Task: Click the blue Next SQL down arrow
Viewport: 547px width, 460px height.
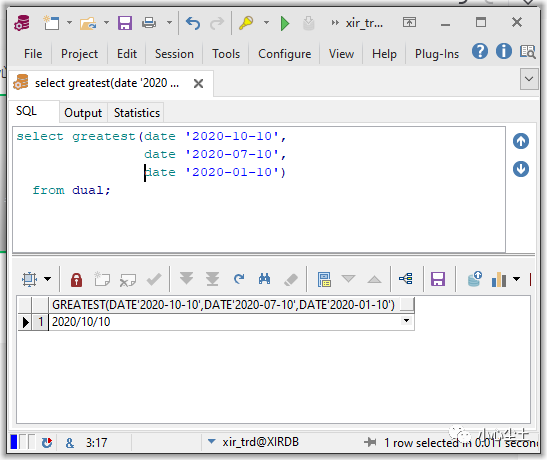Action: click(520, 169)
